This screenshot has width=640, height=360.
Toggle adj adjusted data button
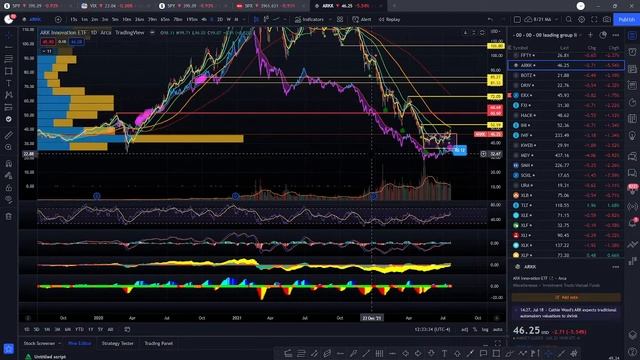pyautogui.click(x=464, y=329)
